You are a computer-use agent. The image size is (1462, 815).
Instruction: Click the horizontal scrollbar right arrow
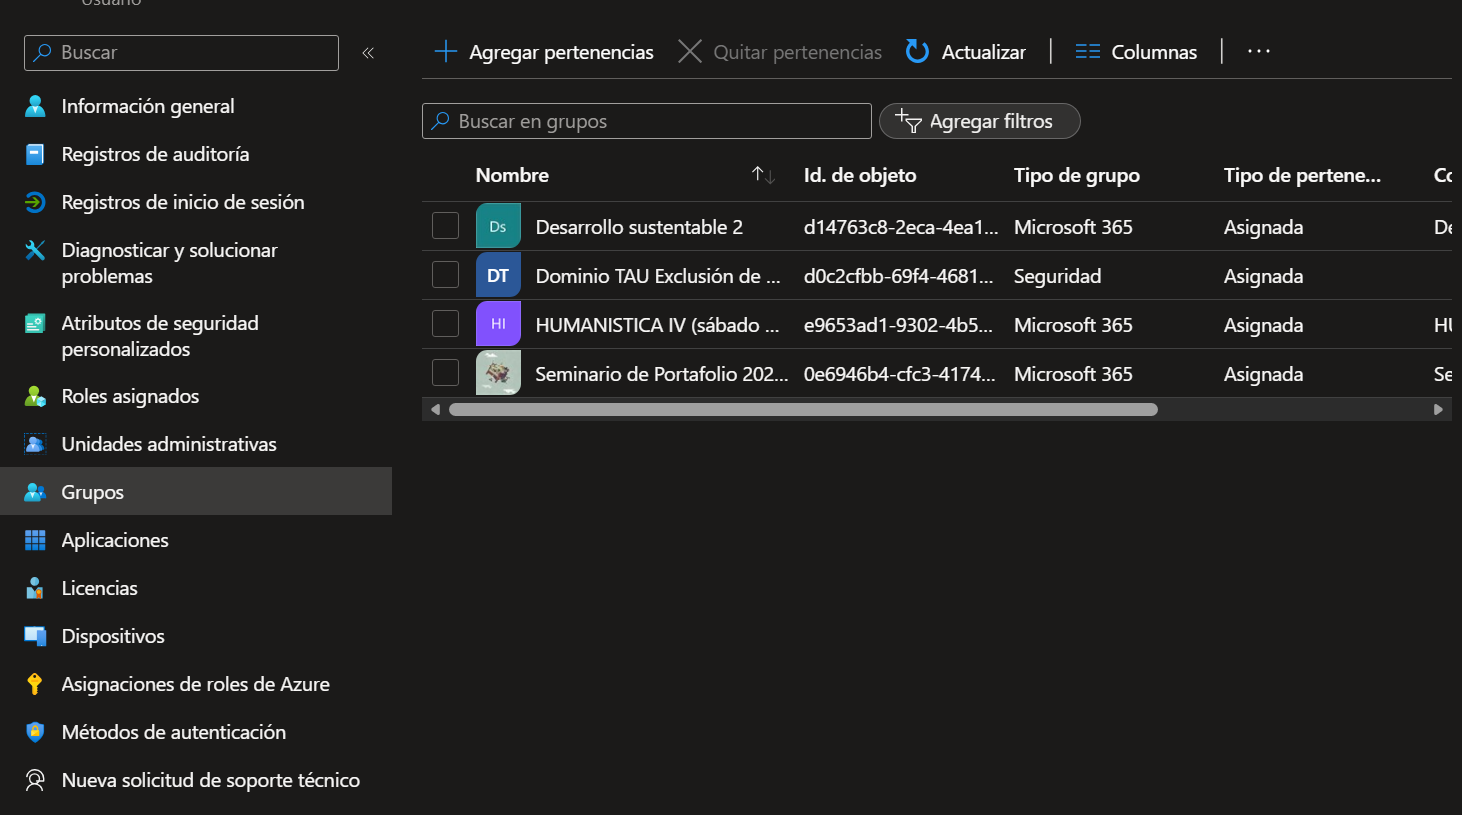(1438, 409)
